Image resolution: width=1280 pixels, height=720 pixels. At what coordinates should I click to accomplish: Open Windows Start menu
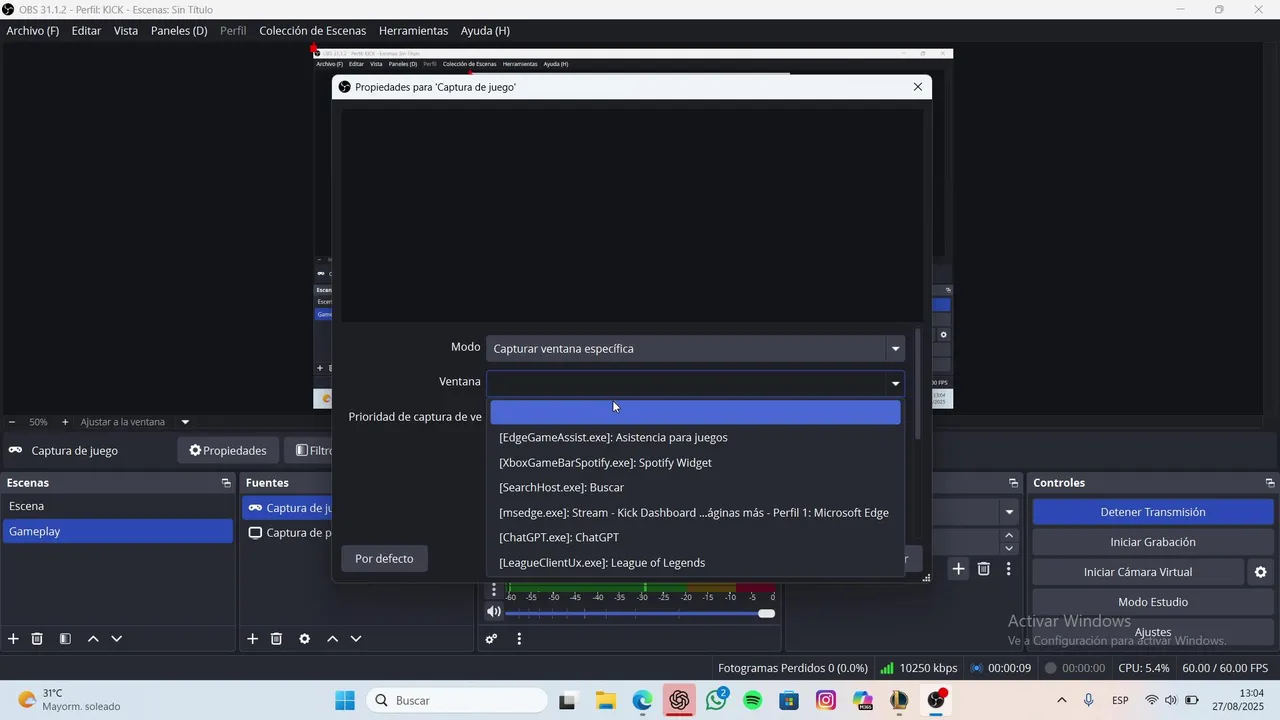(344, 700)
